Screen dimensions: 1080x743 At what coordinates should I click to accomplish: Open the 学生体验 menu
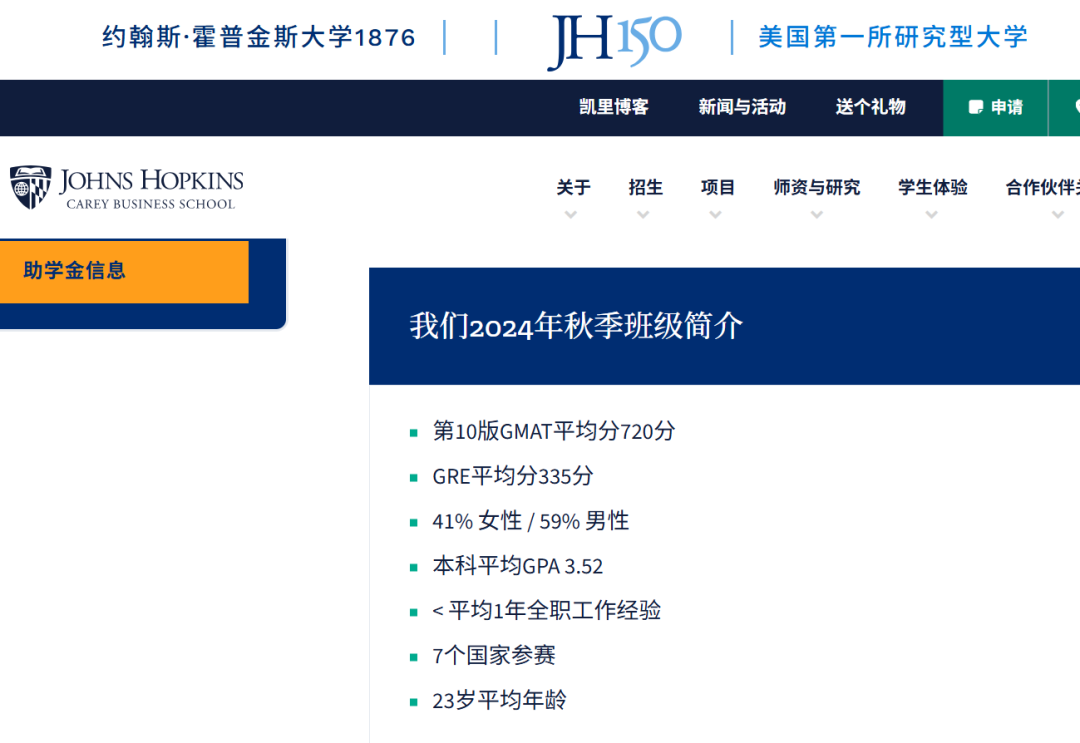[x=933, y=187]
